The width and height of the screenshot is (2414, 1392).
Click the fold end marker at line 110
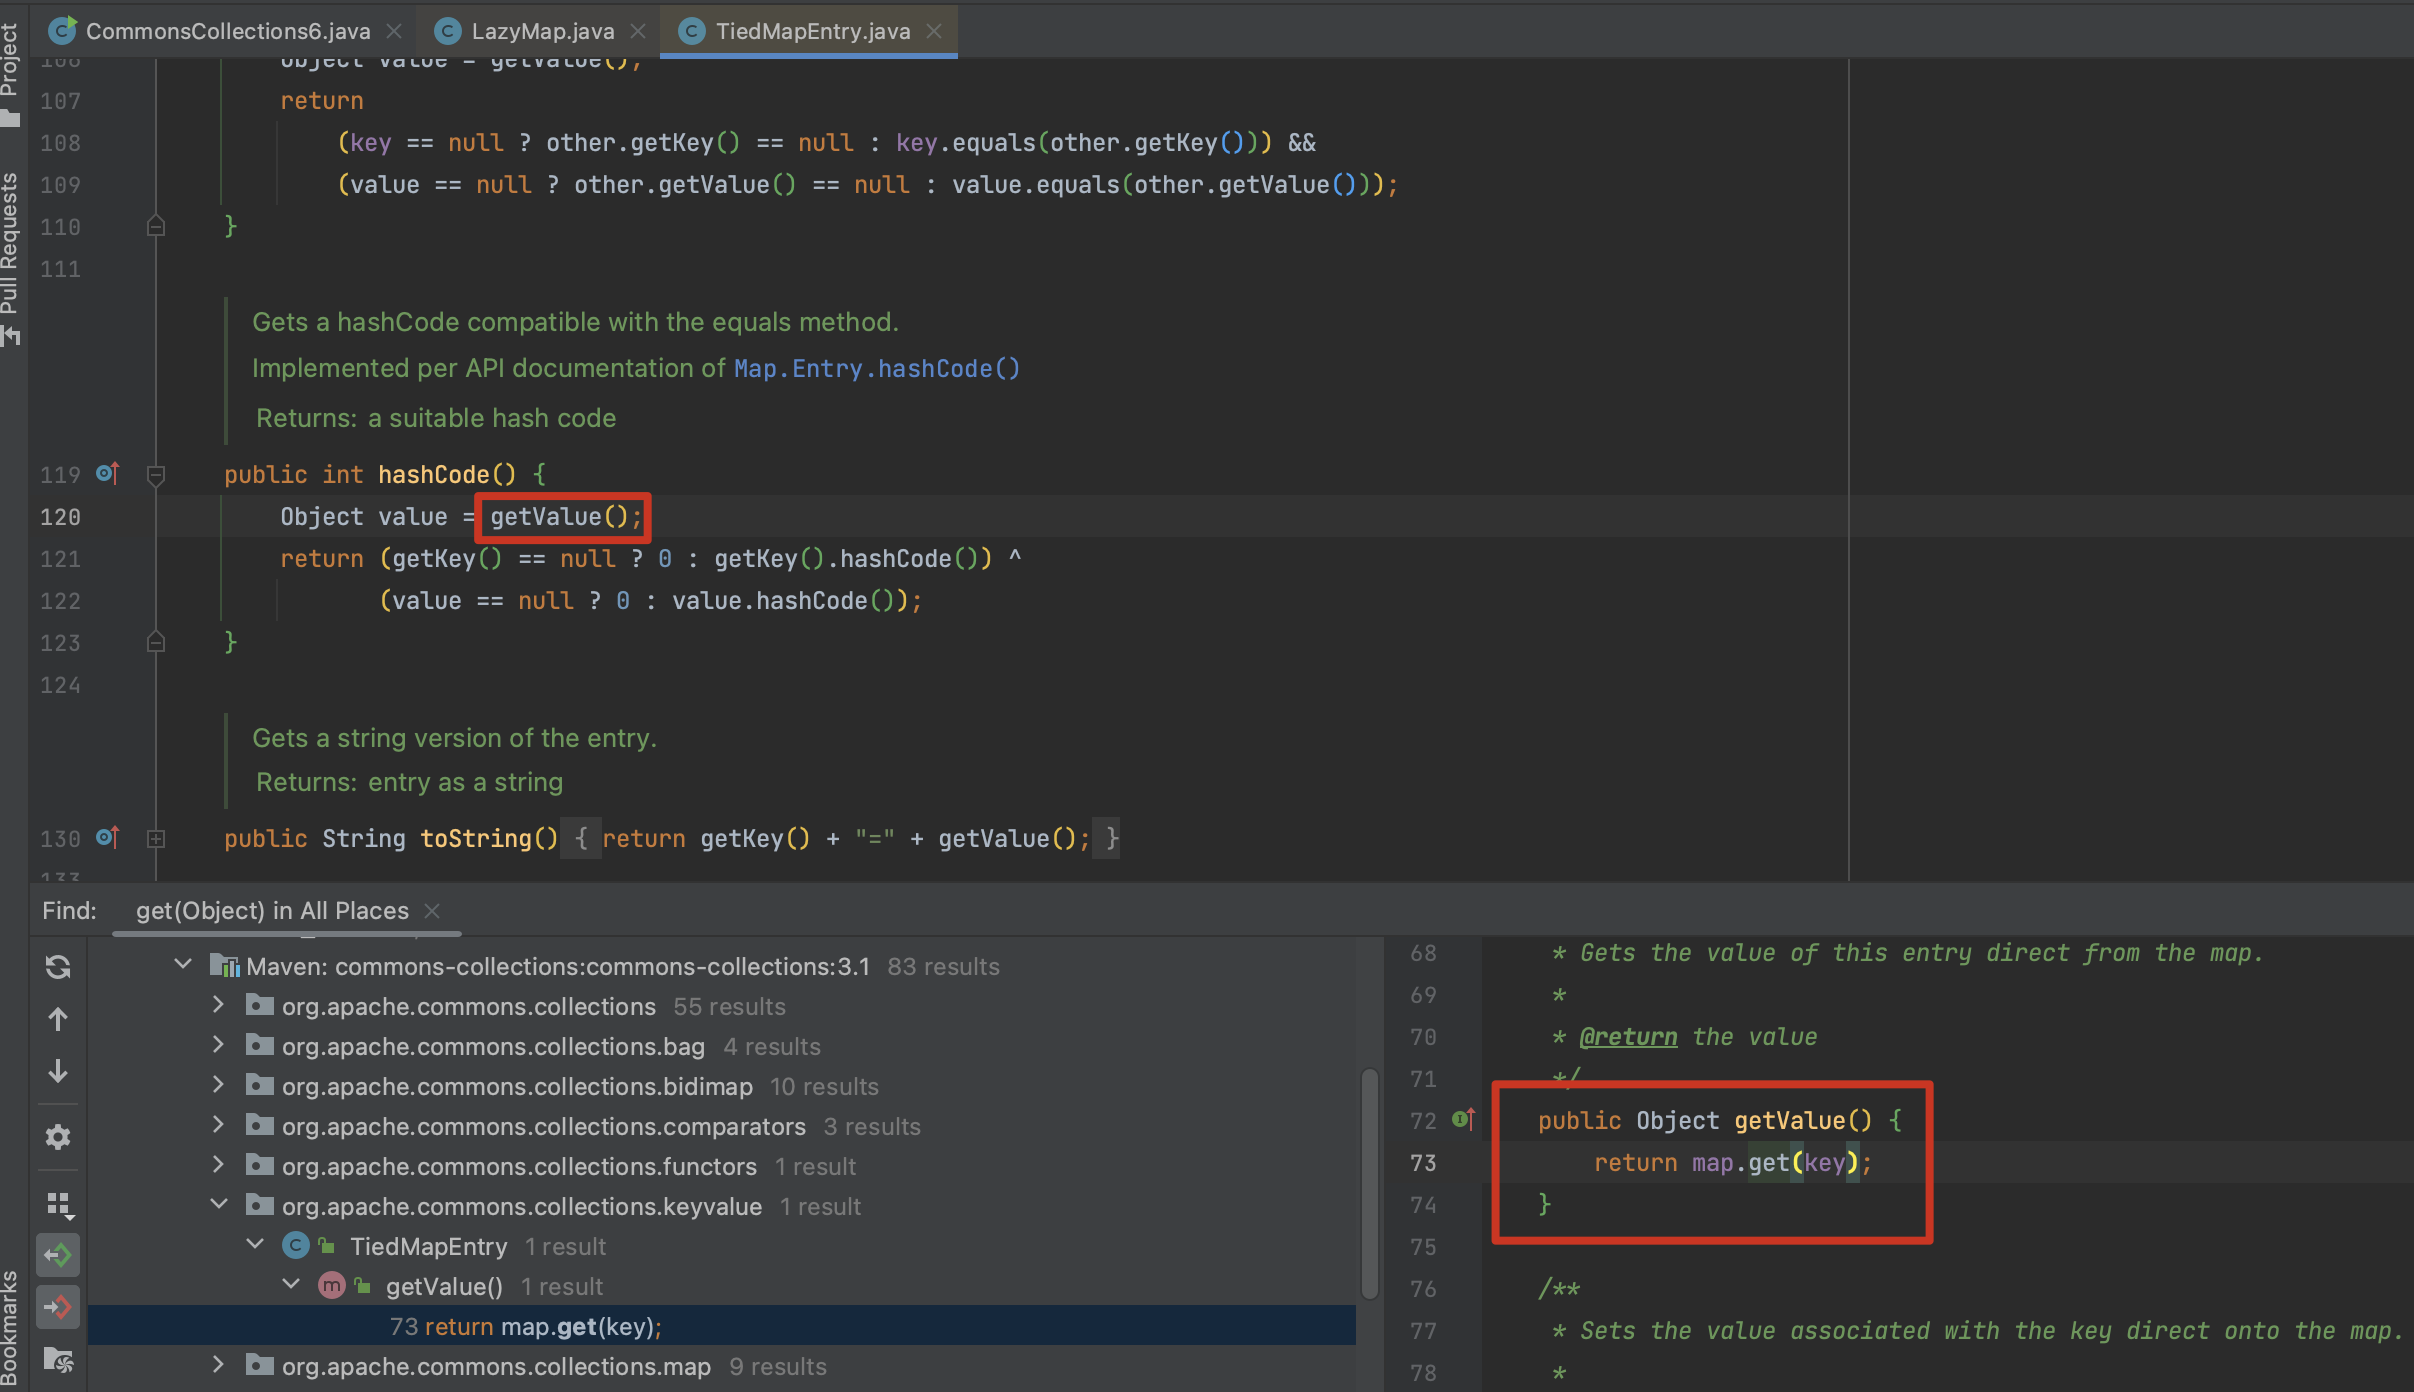coord(156,226)
